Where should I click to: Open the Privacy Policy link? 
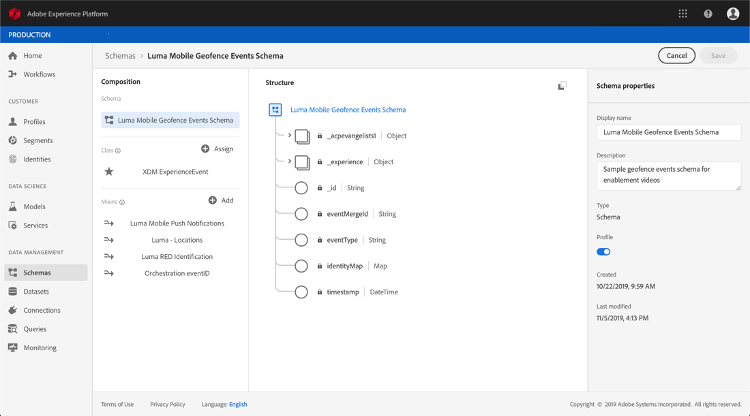point(167,404)
